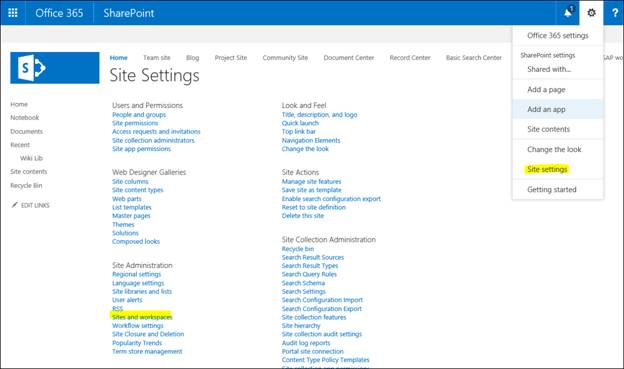Screen dimensions: 624x369
Task: Open Audit log reports link
Action: [306, 343]
